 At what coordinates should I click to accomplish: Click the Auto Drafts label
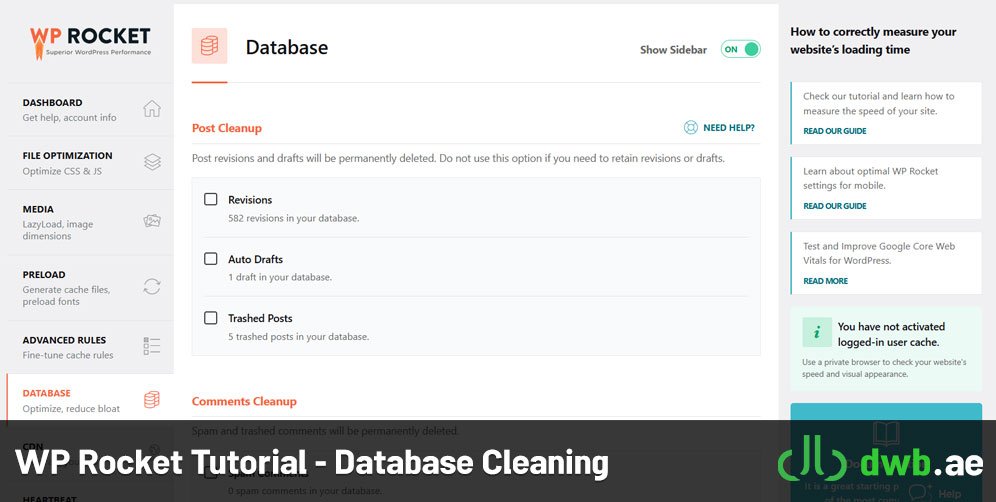255,259
